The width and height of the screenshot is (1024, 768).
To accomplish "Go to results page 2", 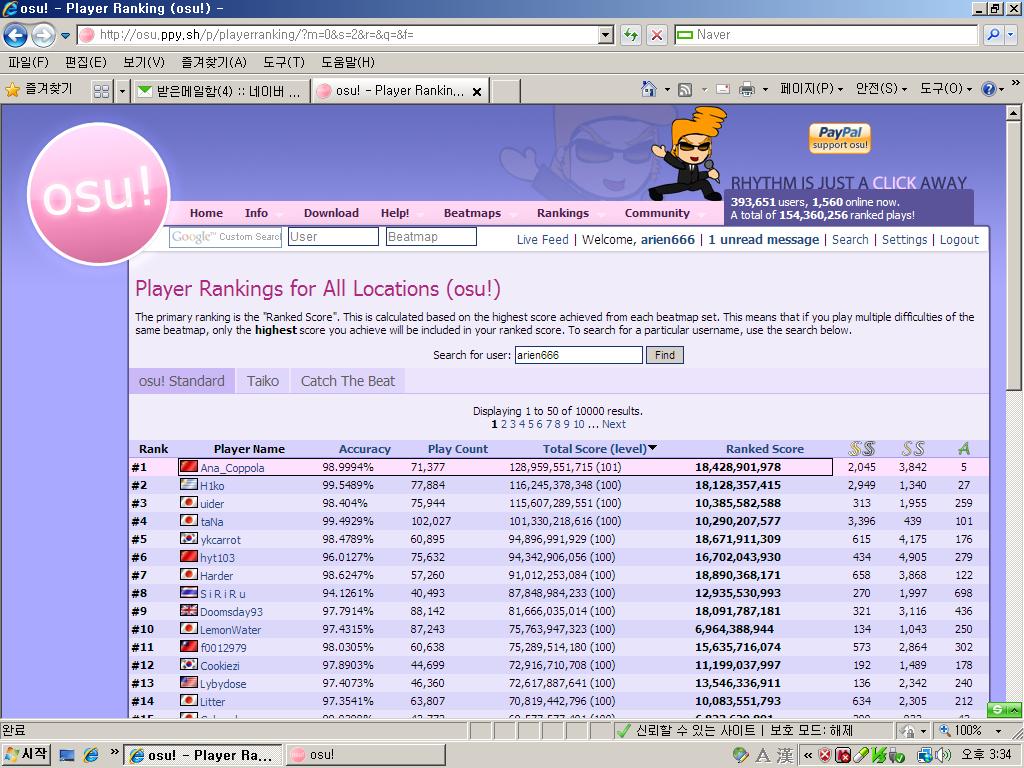I will (x=504, y=424).
